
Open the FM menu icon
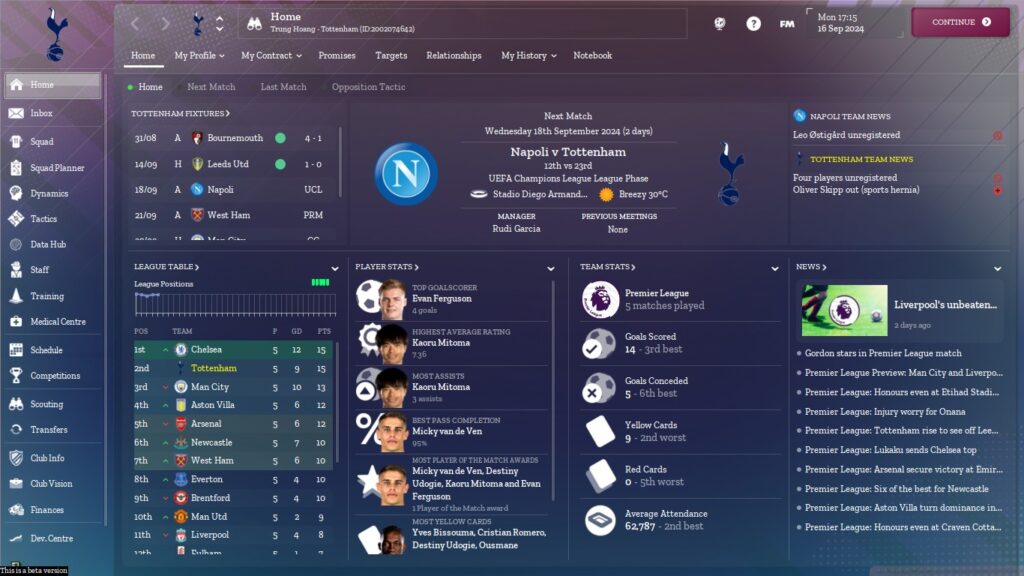787,24
